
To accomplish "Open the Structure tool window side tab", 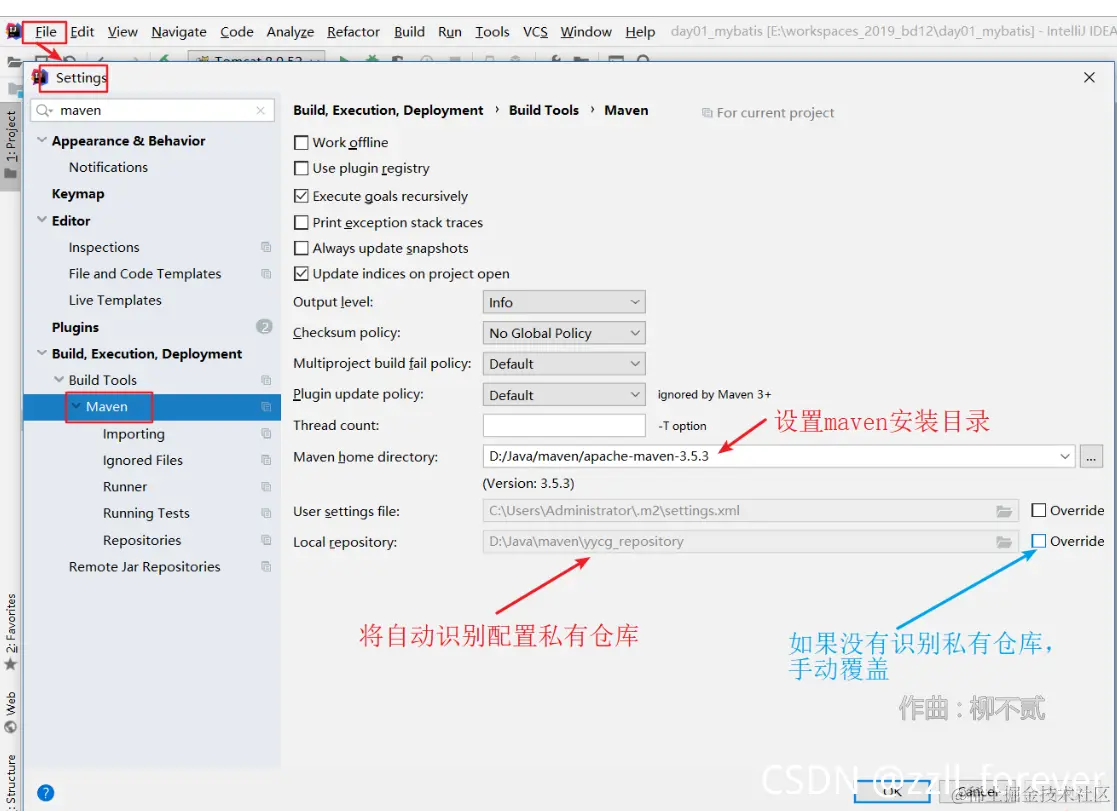I will pyautogui.click(x=11, y=782).
